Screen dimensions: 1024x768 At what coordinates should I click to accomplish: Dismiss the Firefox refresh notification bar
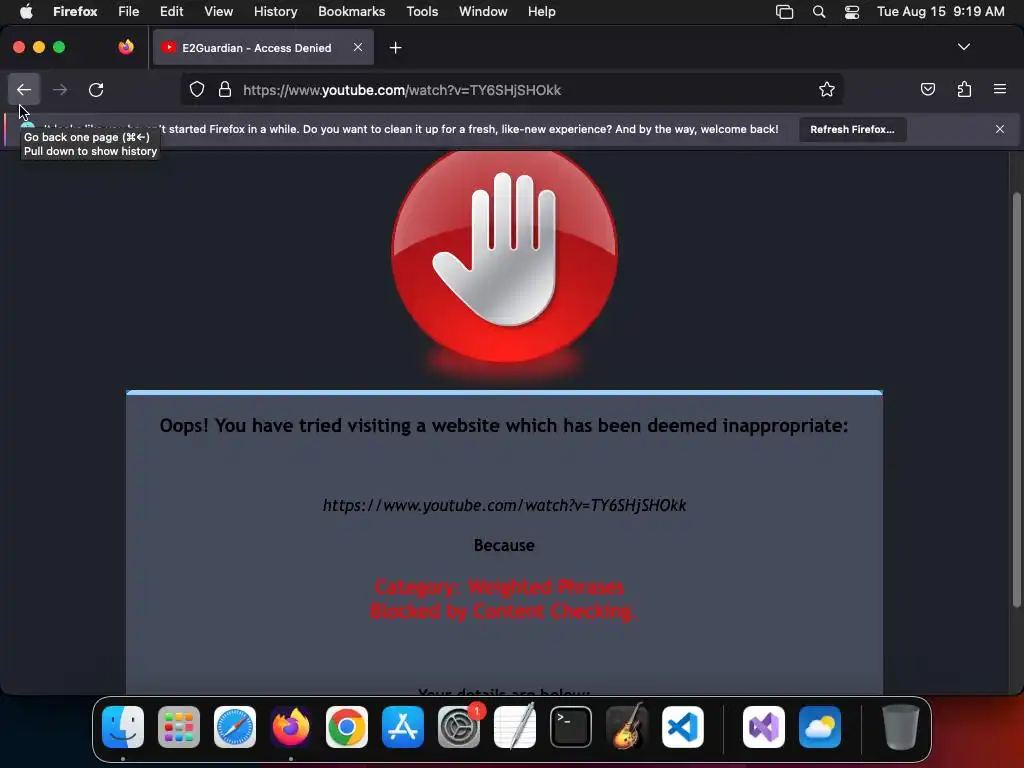999,129
